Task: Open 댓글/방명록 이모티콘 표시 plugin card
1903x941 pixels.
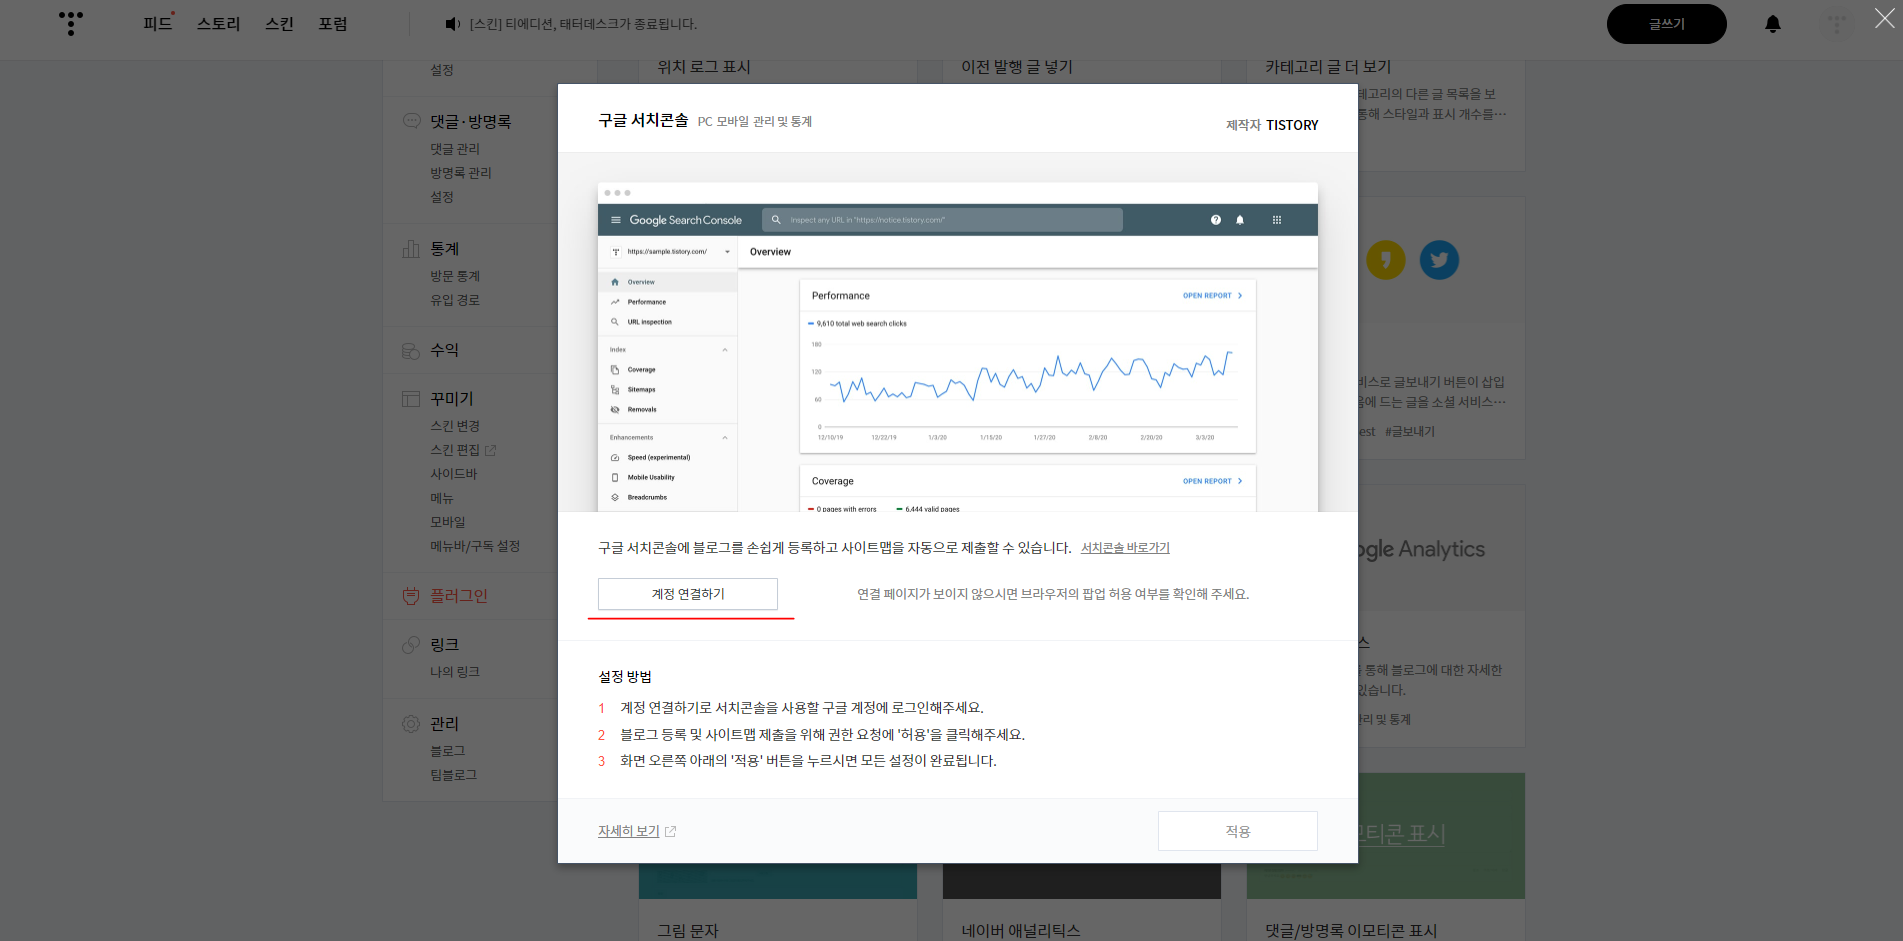Action: coord(1351,930)
